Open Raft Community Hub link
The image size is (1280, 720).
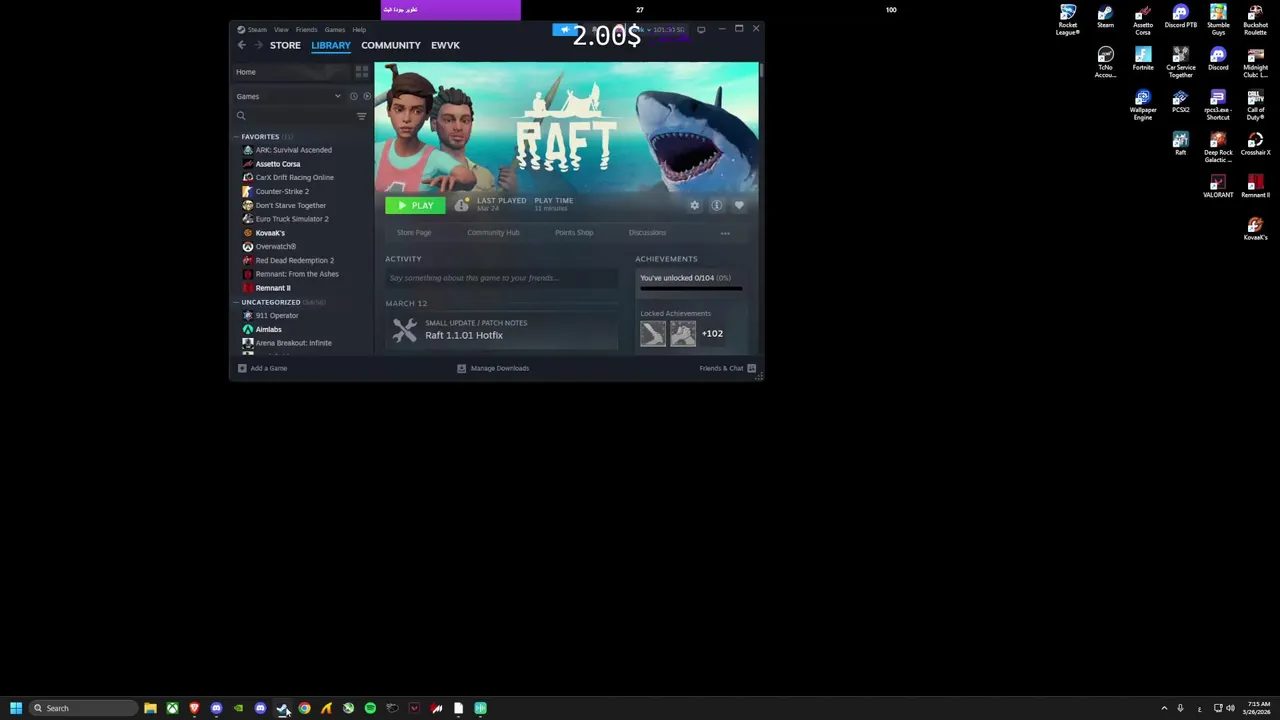tap(493, 233)
